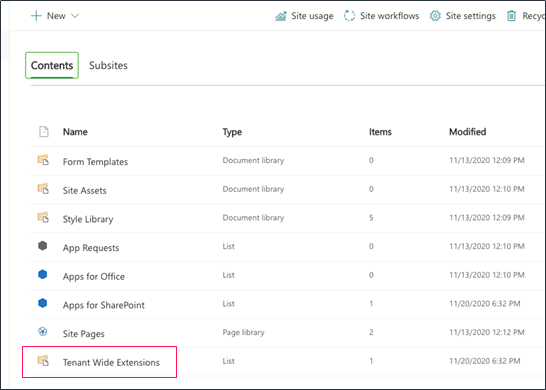Click modified date of Tenant Wide Extensions row
This screenshot has width=546, height=390.
(485, 361)
